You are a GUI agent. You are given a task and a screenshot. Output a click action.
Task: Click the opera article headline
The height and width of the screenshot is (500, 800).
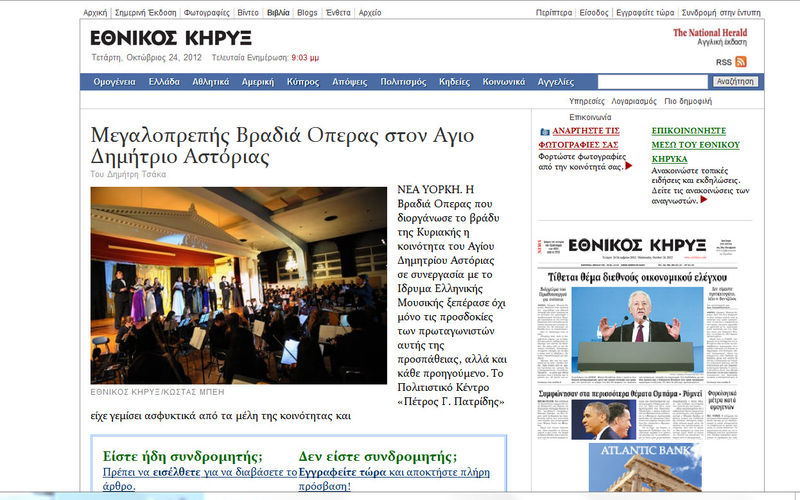point(283,145)
